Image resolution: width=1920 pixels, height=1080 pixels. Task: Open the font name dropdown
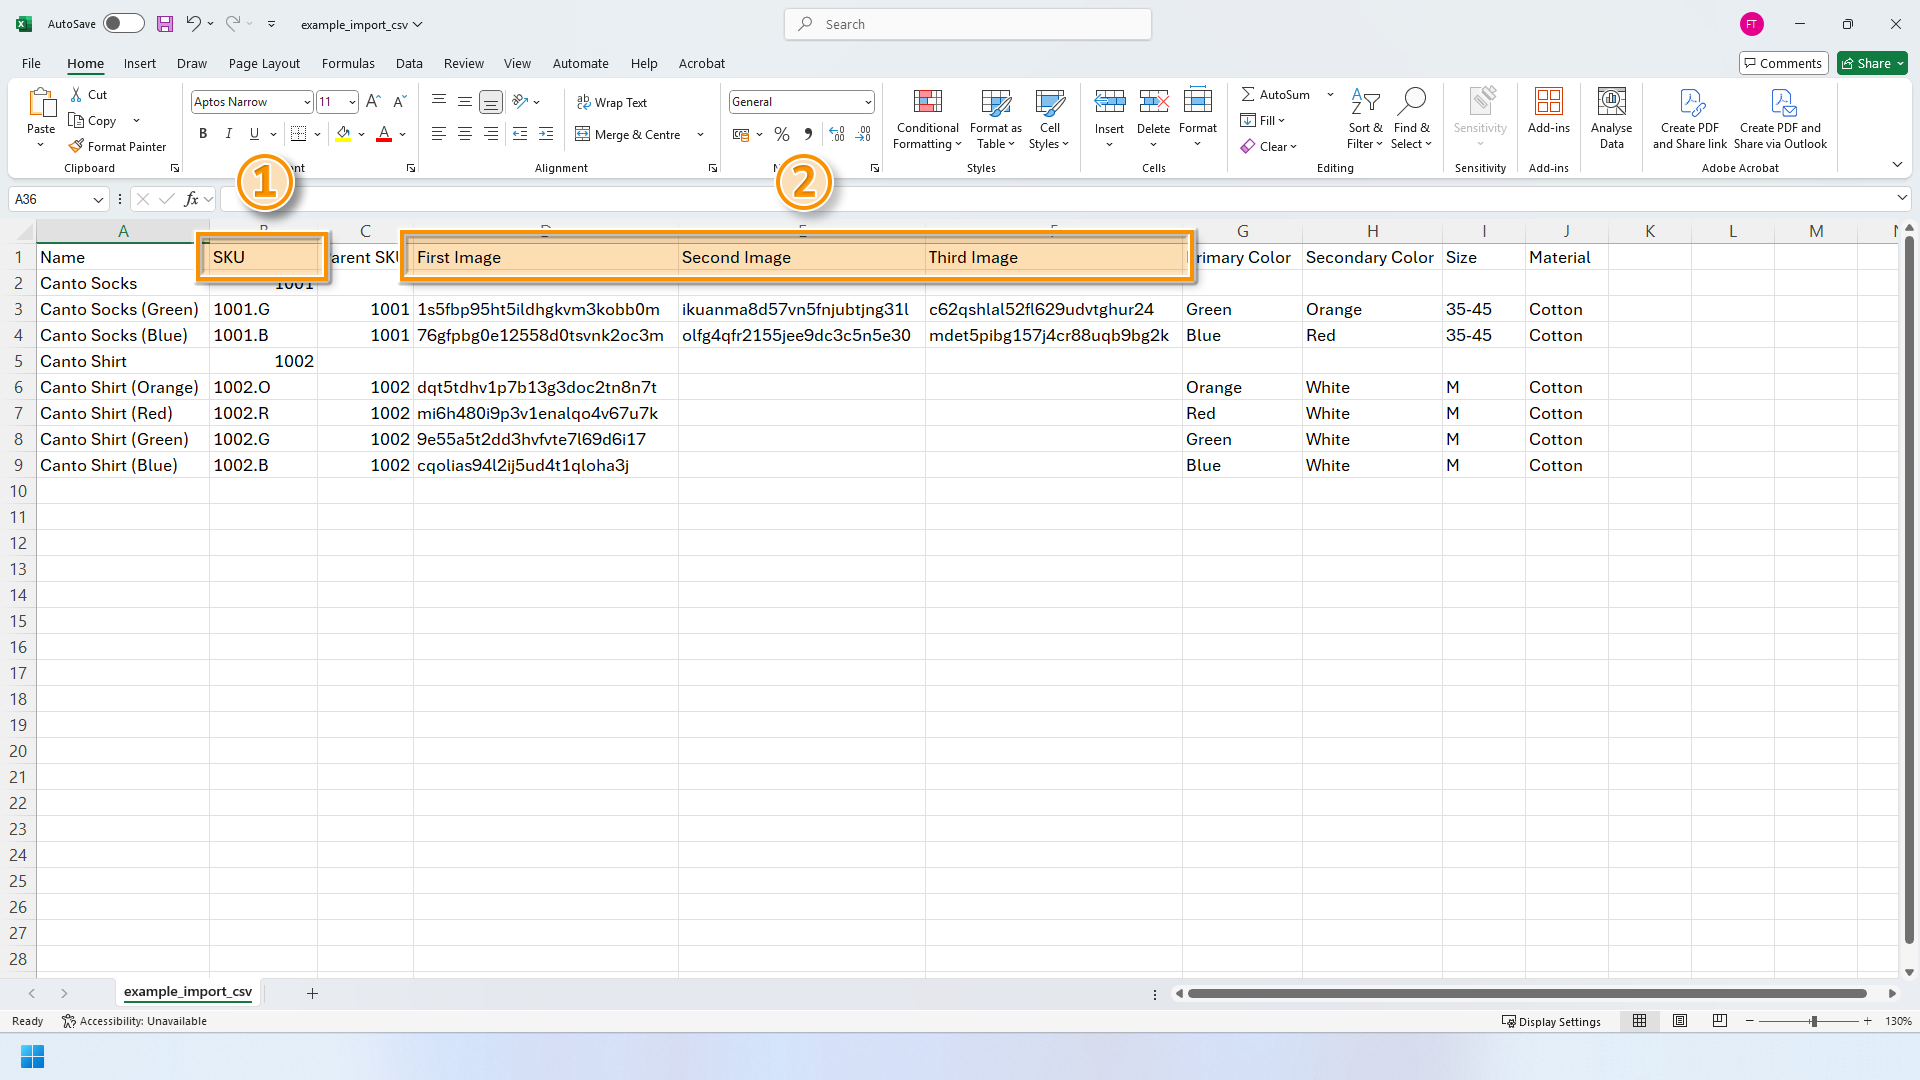[x=307, y=102]
